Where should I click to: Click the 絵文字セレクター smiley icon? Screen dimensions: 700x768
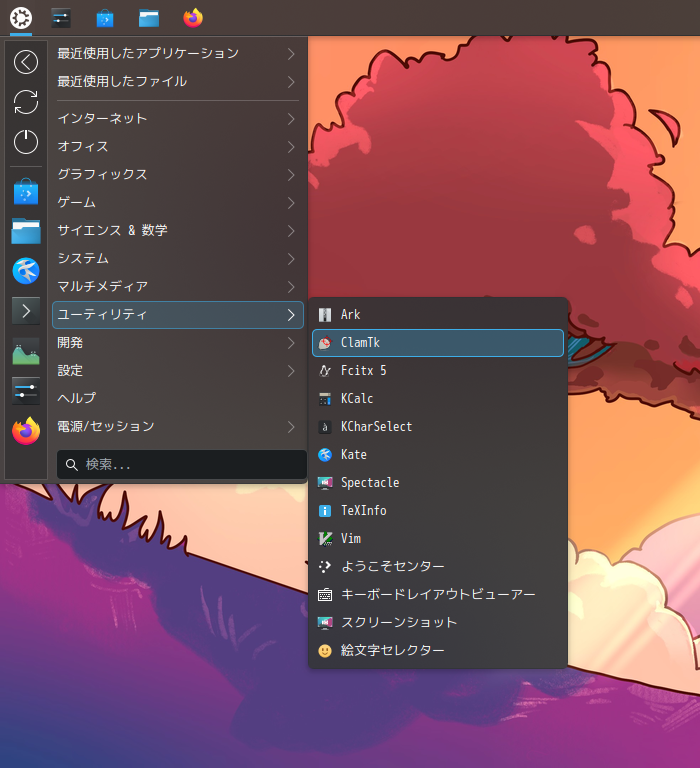coord(325,650)
